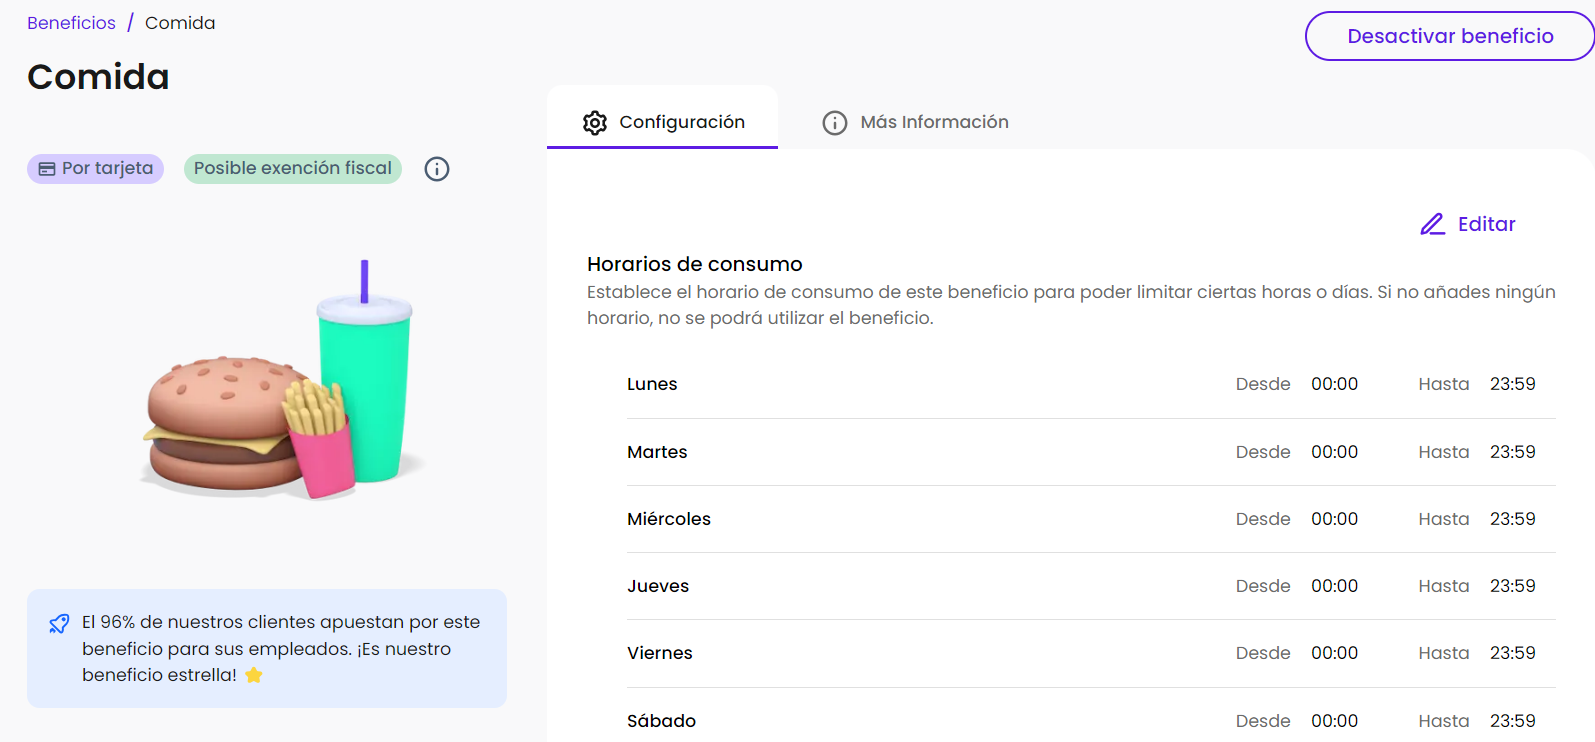Click the card icon in Por tarjeta badge
1595x742 pixels.
point(47,169)
